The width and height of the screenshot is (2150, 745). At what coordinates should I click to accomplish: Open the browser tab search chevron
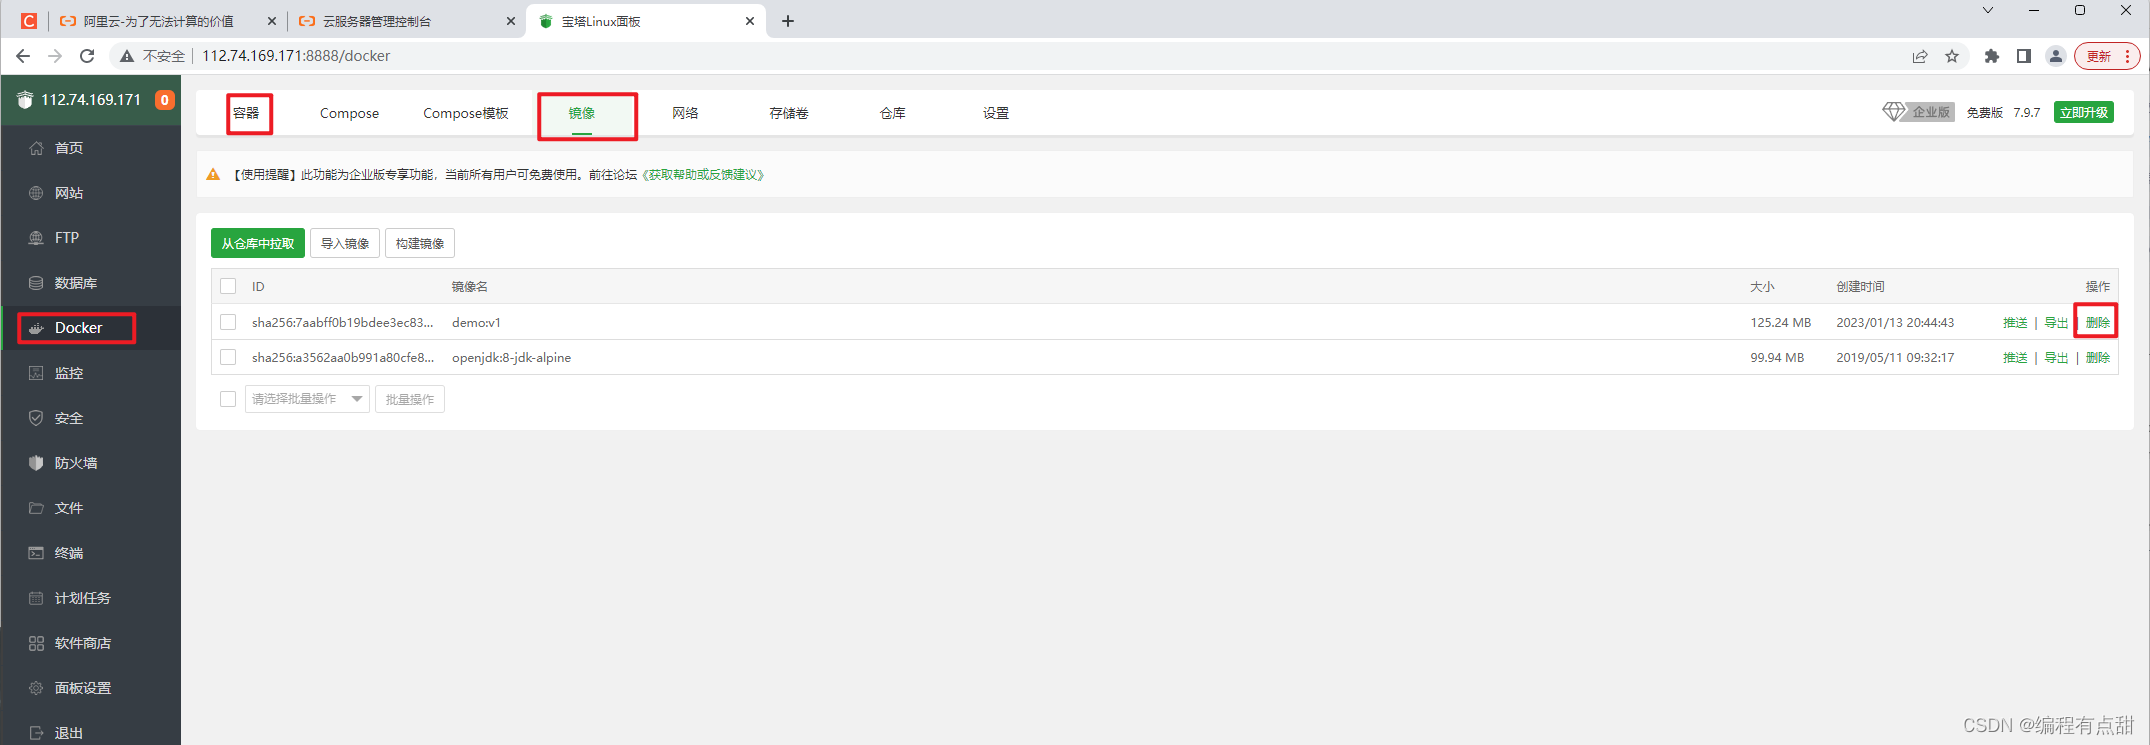pos(1988,10)
